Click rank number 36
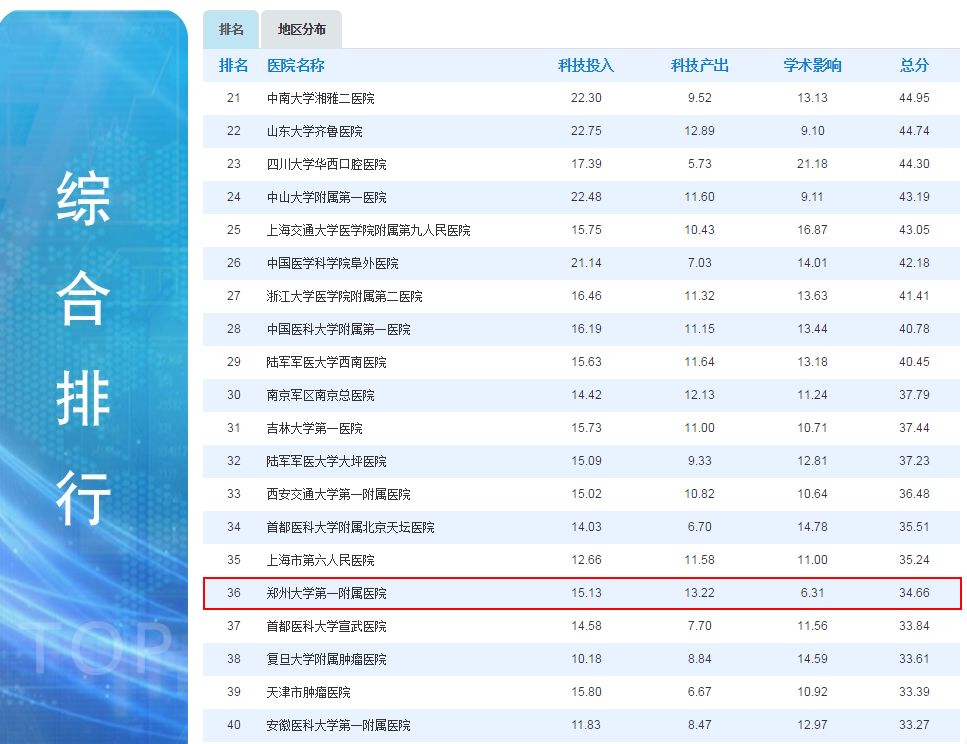 click(x=234, y=593)
